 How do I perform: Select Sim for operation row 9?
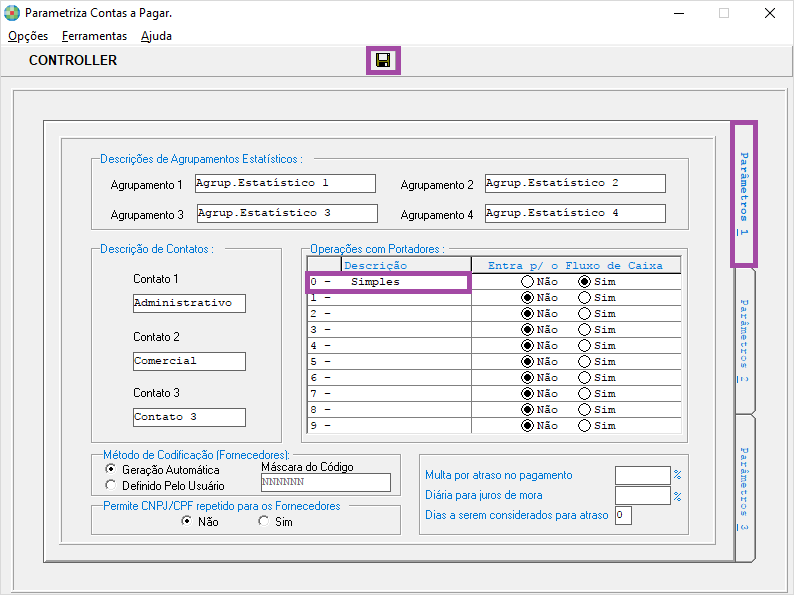584,425
